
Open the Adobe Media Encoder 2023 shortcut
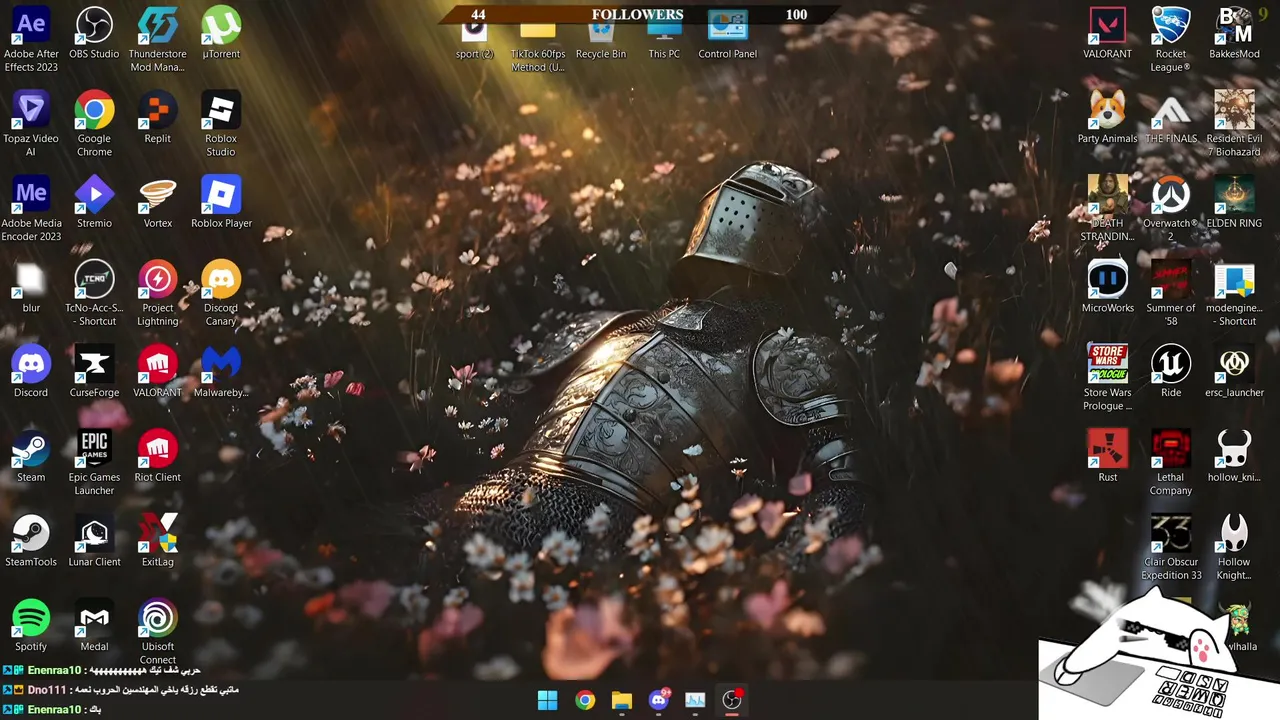[31, 194]
